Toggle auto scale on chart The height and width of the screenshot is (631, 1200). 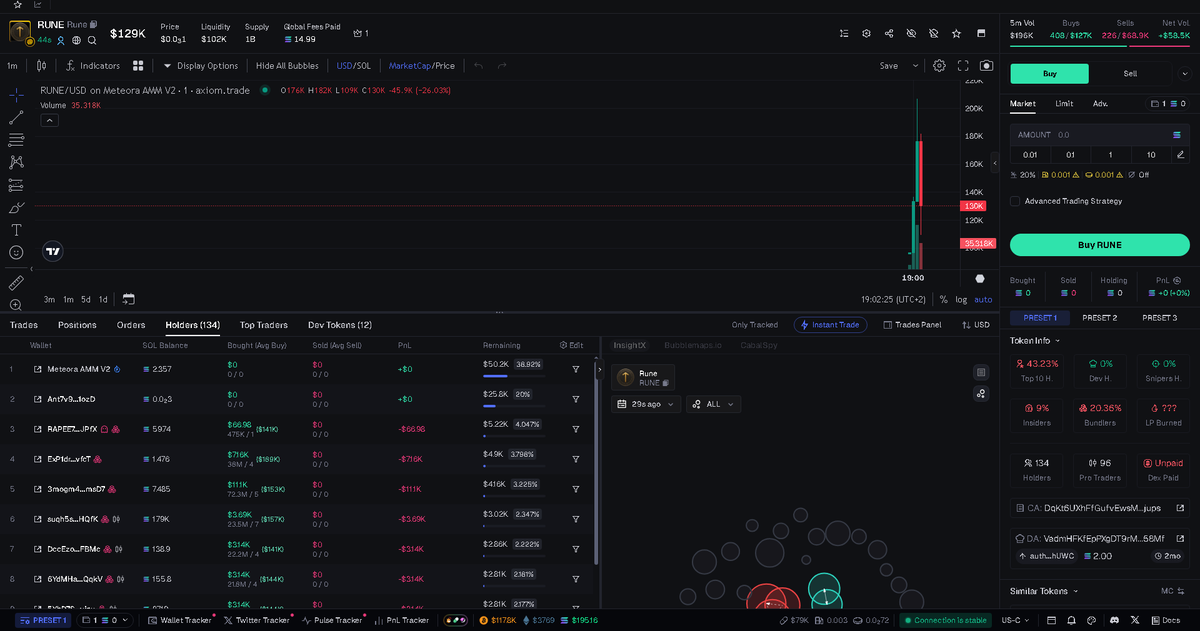[983, 299]
